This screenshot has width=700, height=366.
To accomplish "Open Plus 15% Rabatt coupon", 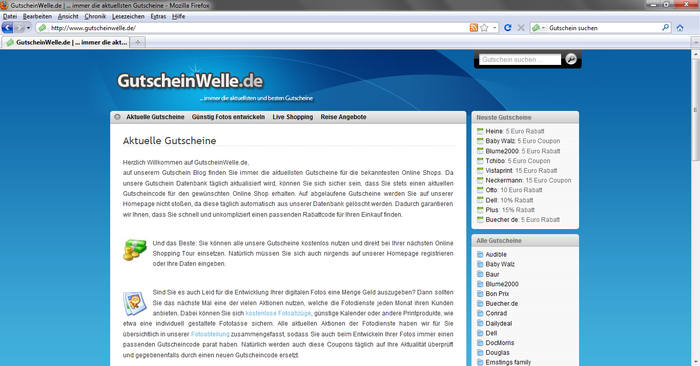I will [x=510, y=210].
